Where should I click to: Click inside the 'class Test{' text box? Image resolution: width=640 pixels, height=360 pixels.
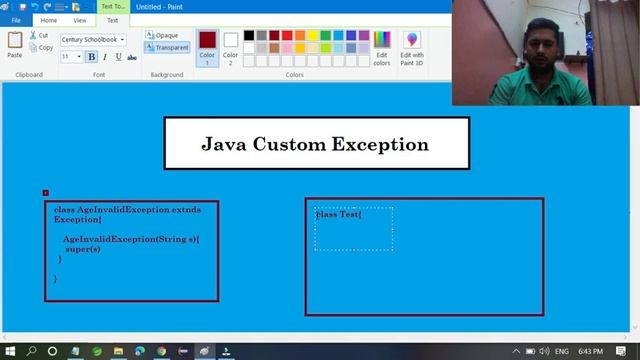[354, 229]
